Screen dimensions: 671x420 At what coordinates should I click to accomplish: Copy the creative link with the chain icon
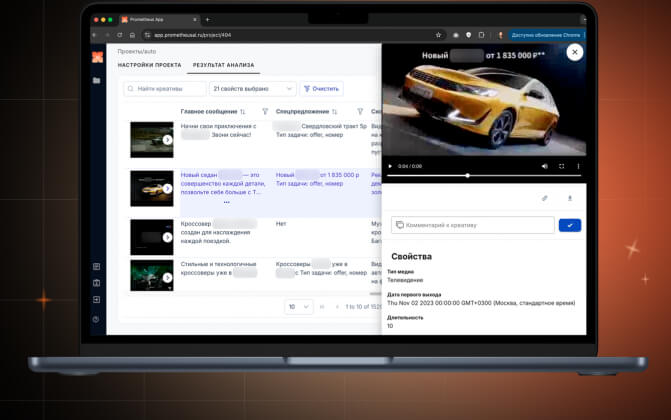(544, 198)
